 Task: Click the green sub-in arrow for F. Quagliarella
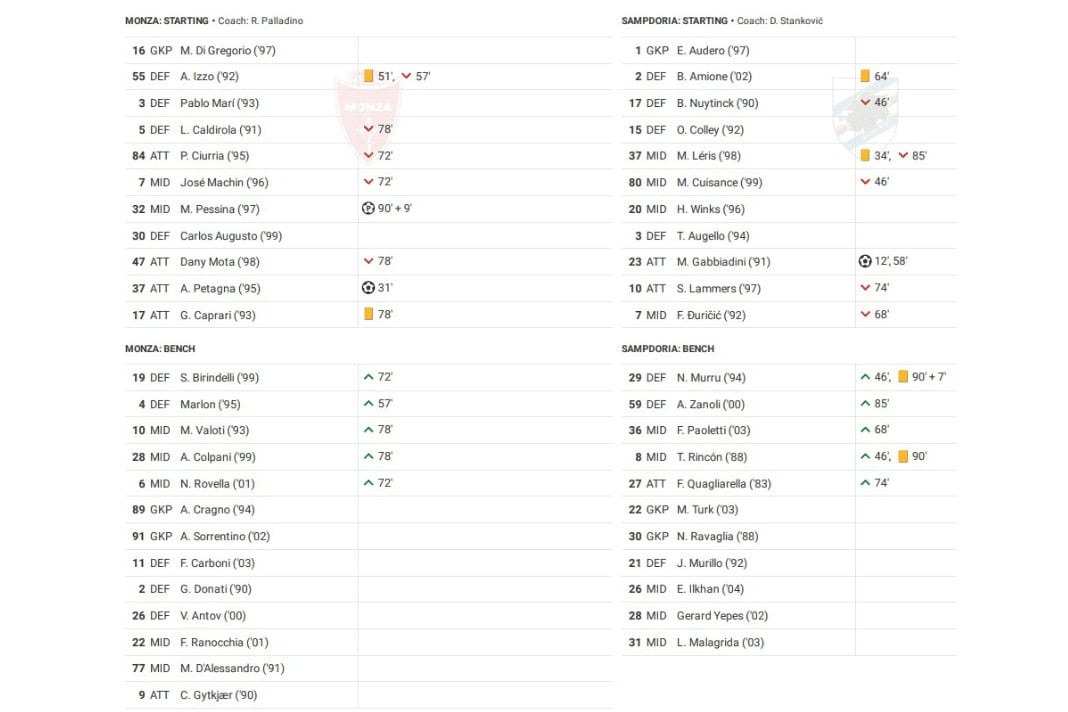tap(865, 483)
